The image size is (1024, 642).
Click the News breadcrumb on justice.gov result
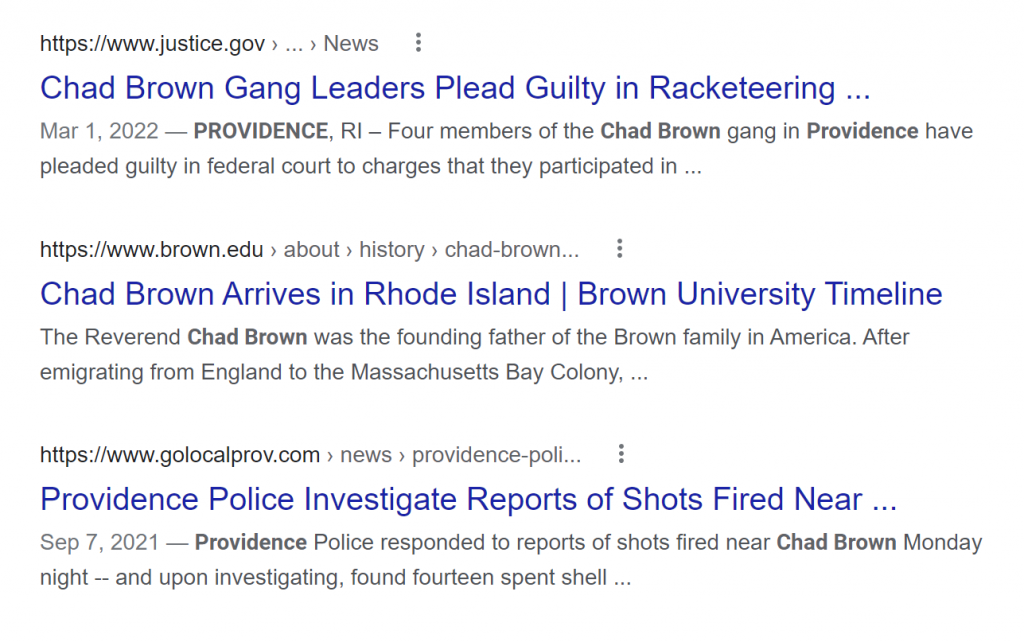351,44
